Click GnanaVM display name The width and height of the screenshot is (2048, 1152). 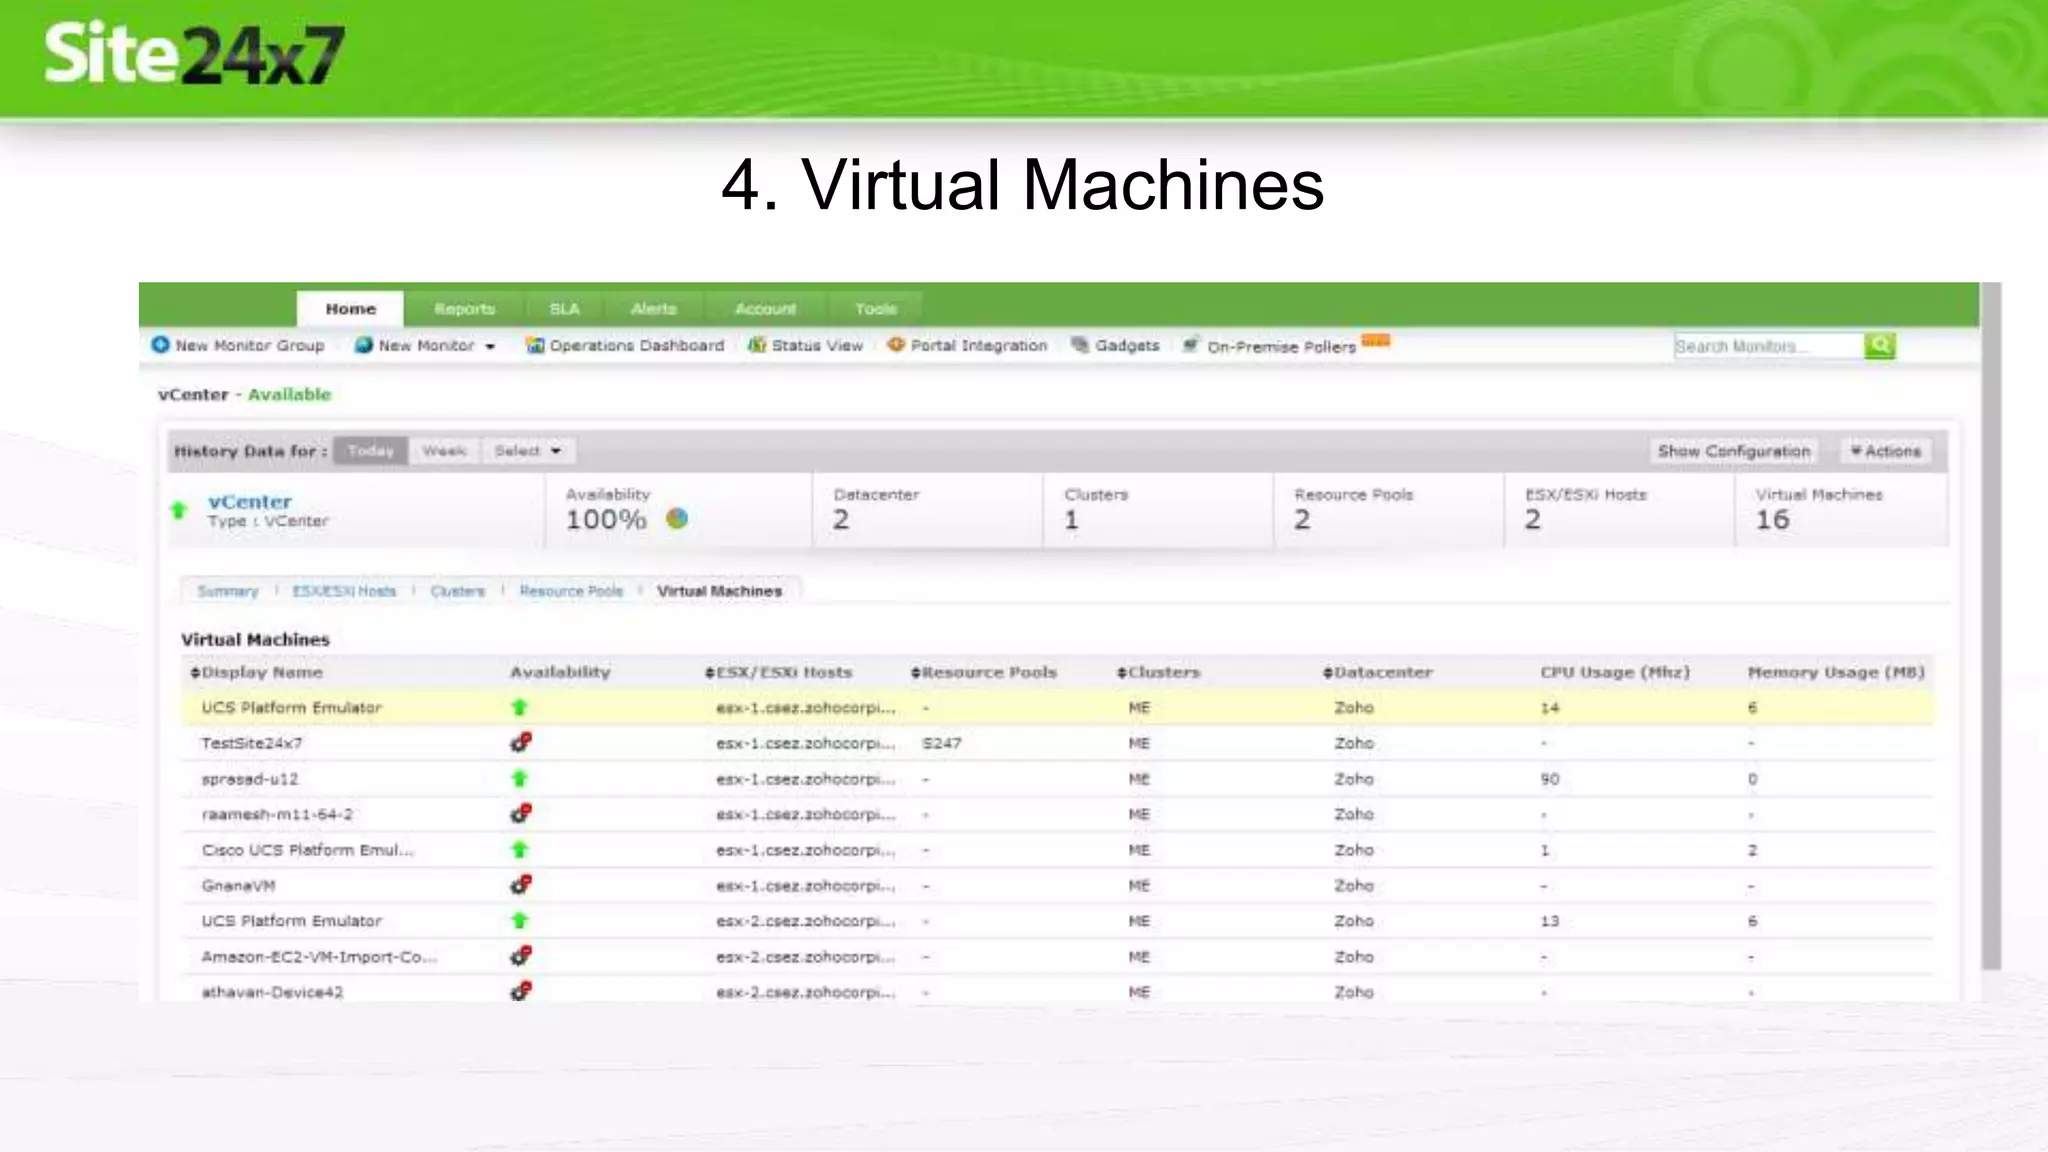238,886
